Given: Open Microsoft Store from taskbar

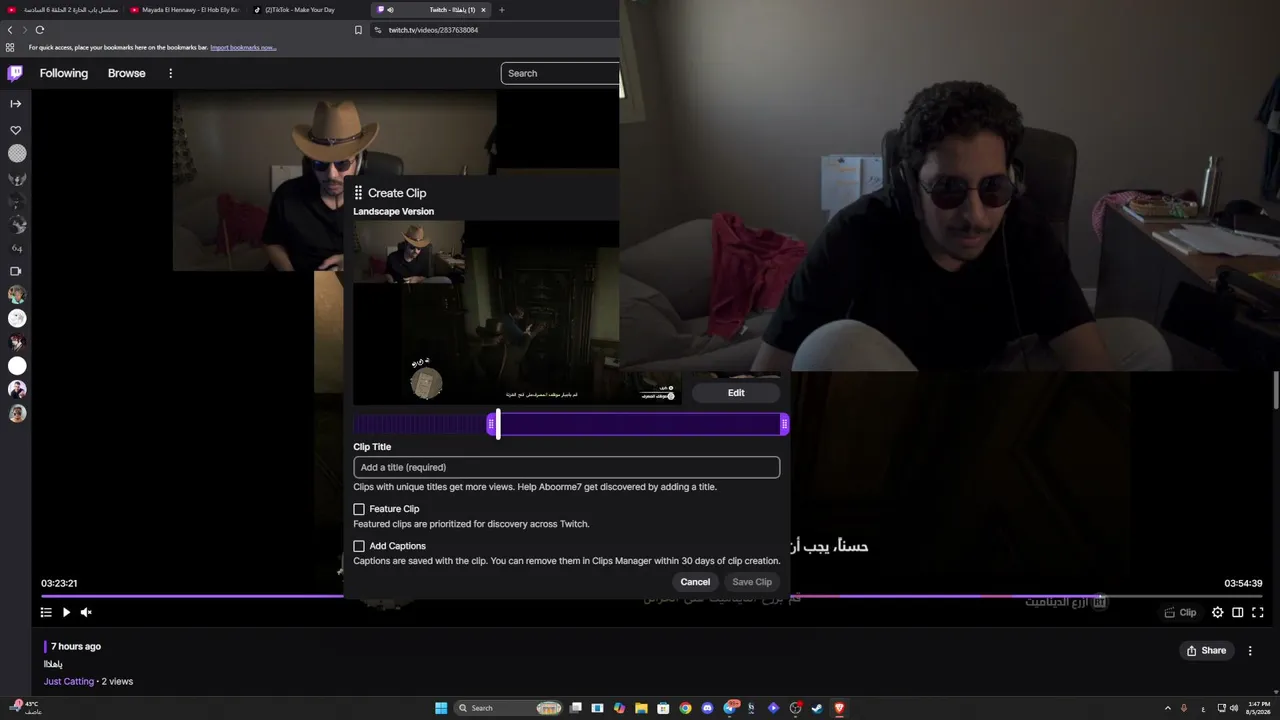Looking at the screenshot, I should click(663, 708).
